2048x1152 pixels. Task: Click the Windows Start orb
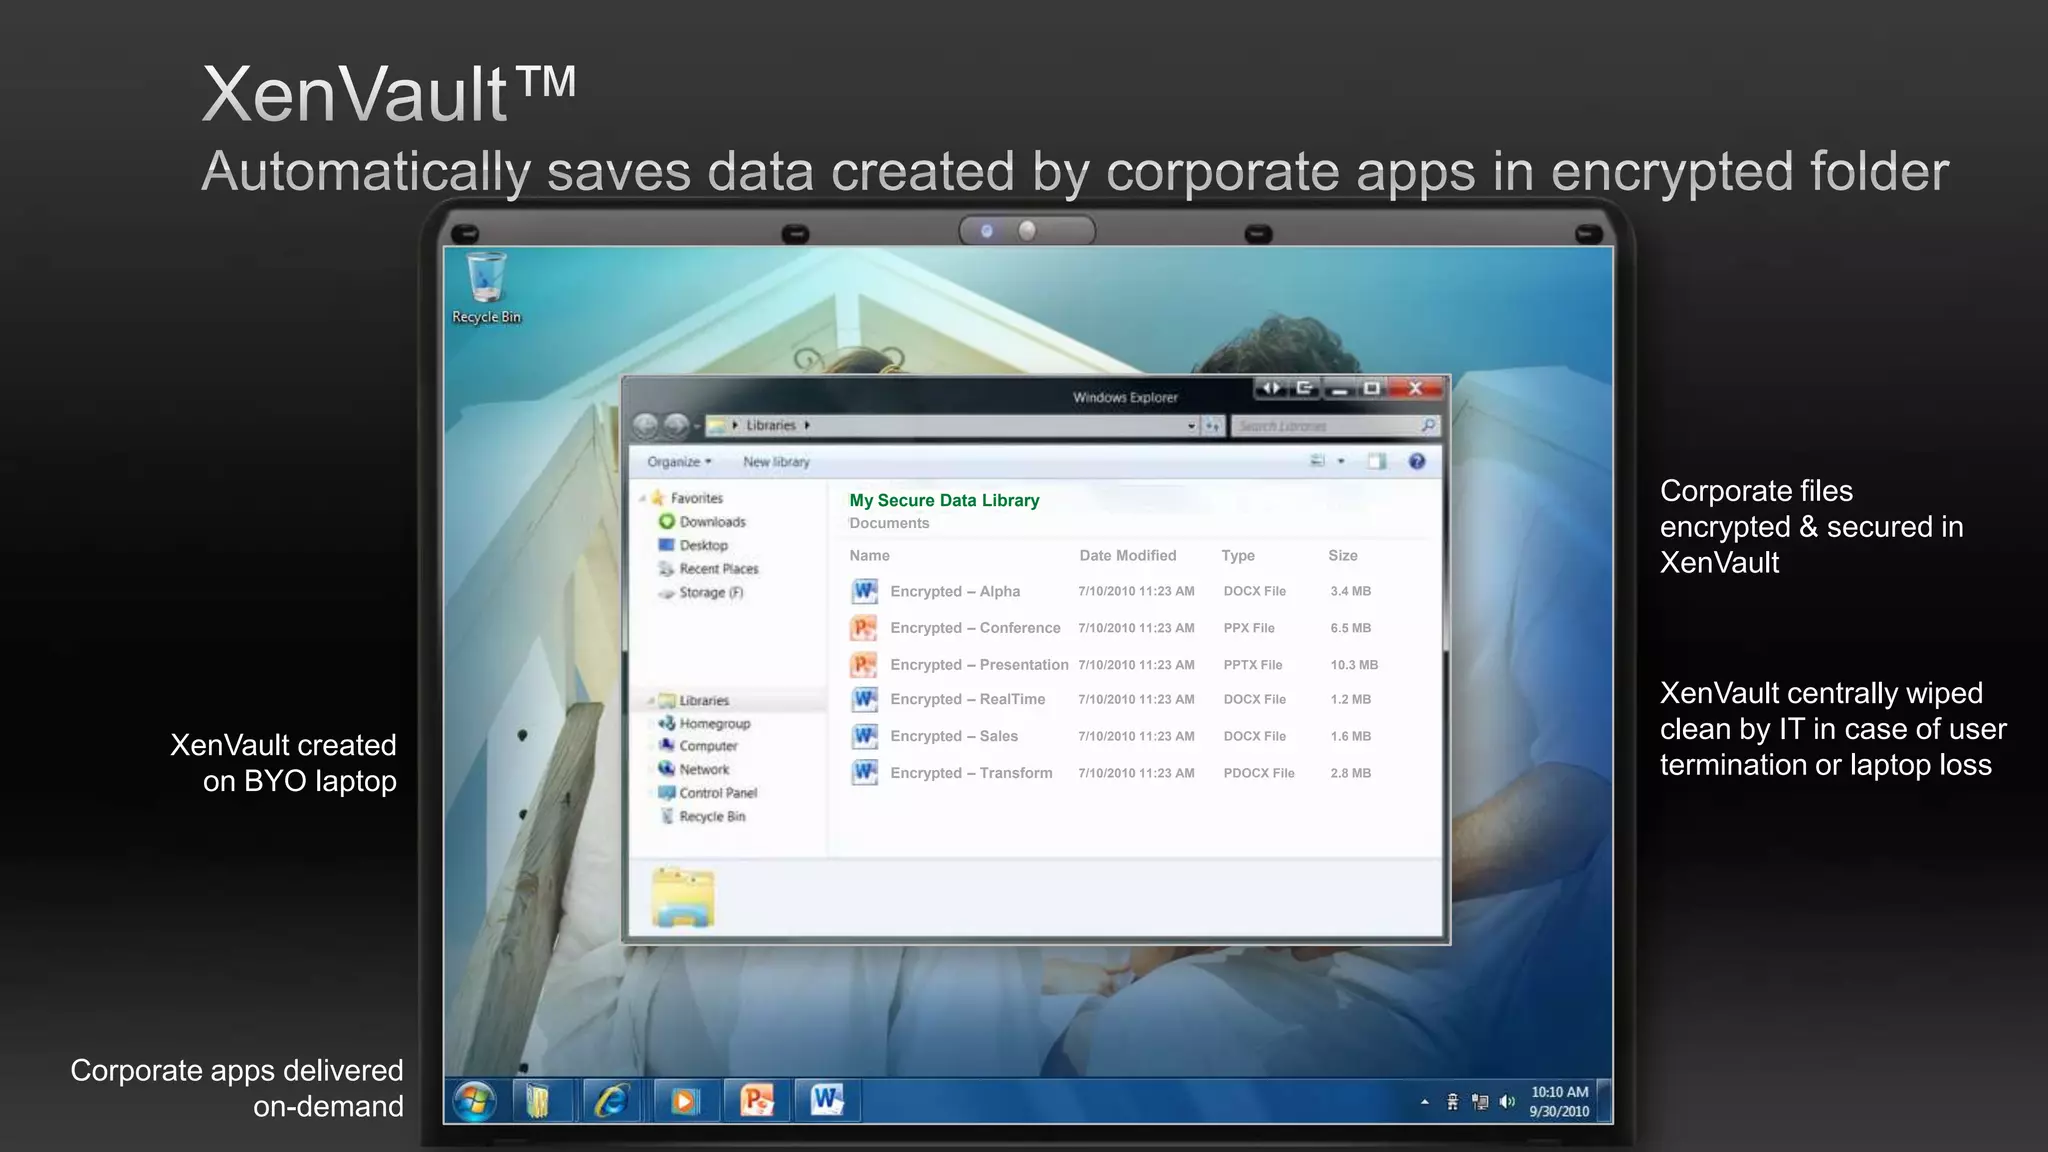point(474,1102)
